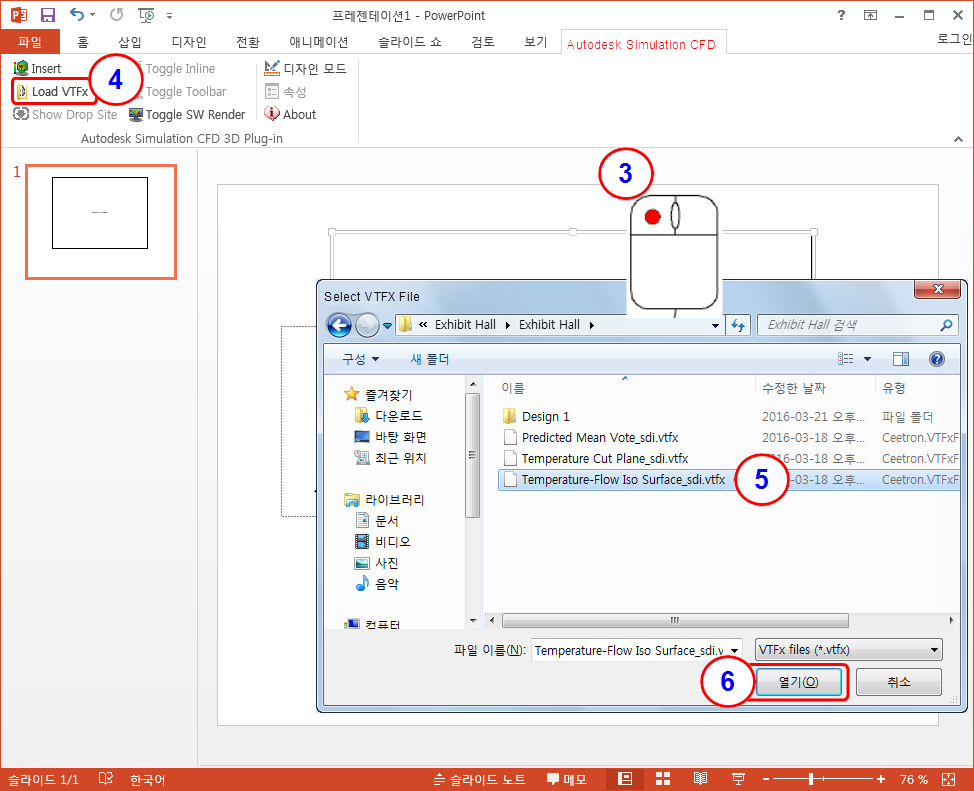Toggle Inline option
974x791 pixels.
pyautogui.click(x=180, y=68)
